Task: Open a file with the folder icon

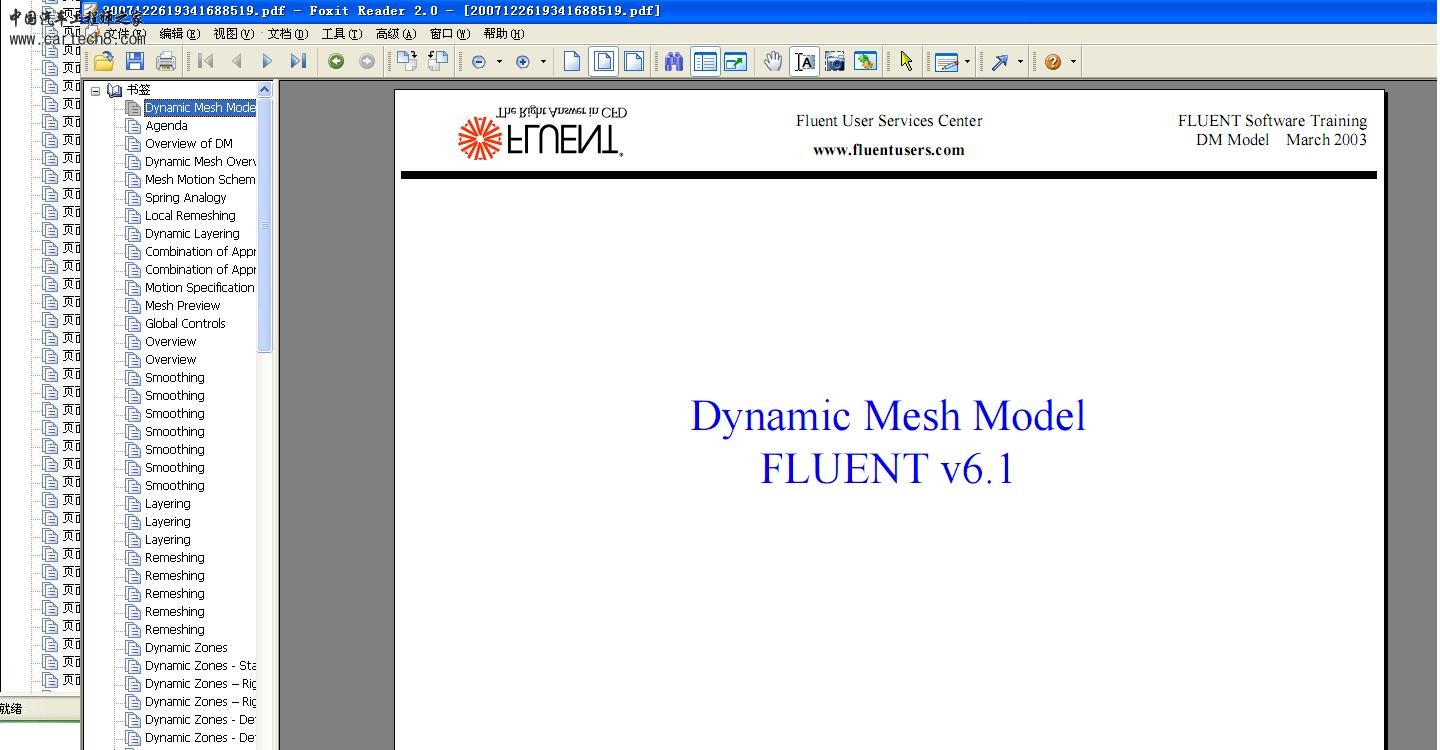Action: (104, 62)
